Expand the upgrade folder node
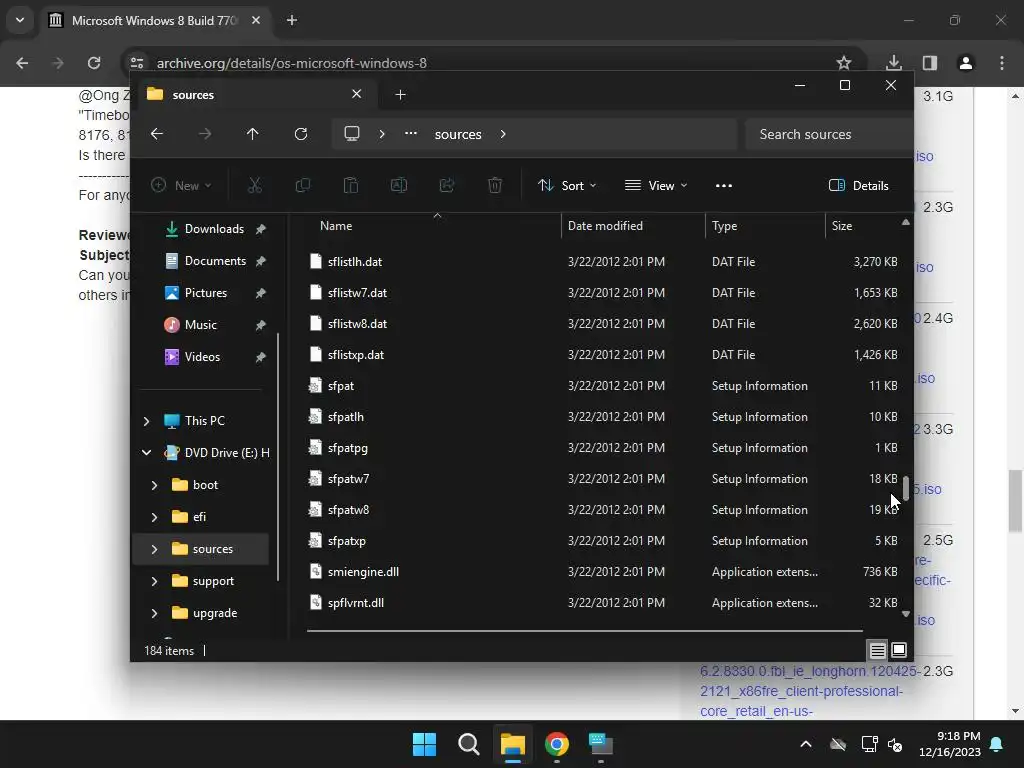This screenshot has height=768, width=1024. click(154, 613)
